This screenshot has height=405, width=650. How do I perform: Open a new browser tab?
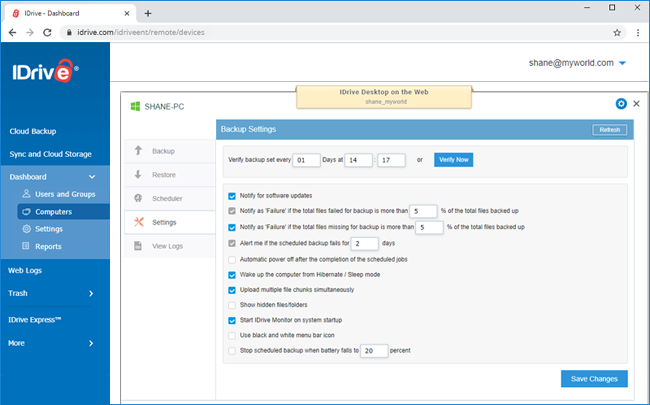148,13
